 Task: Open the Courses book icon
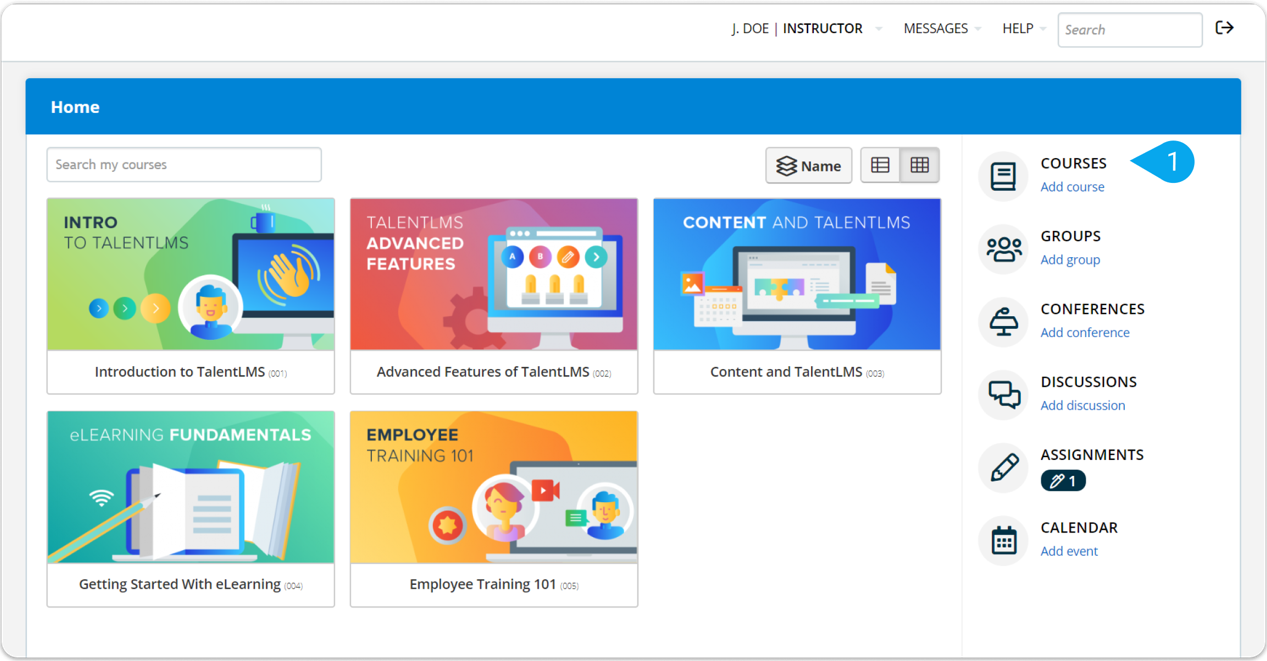(x=1003, y=176)
